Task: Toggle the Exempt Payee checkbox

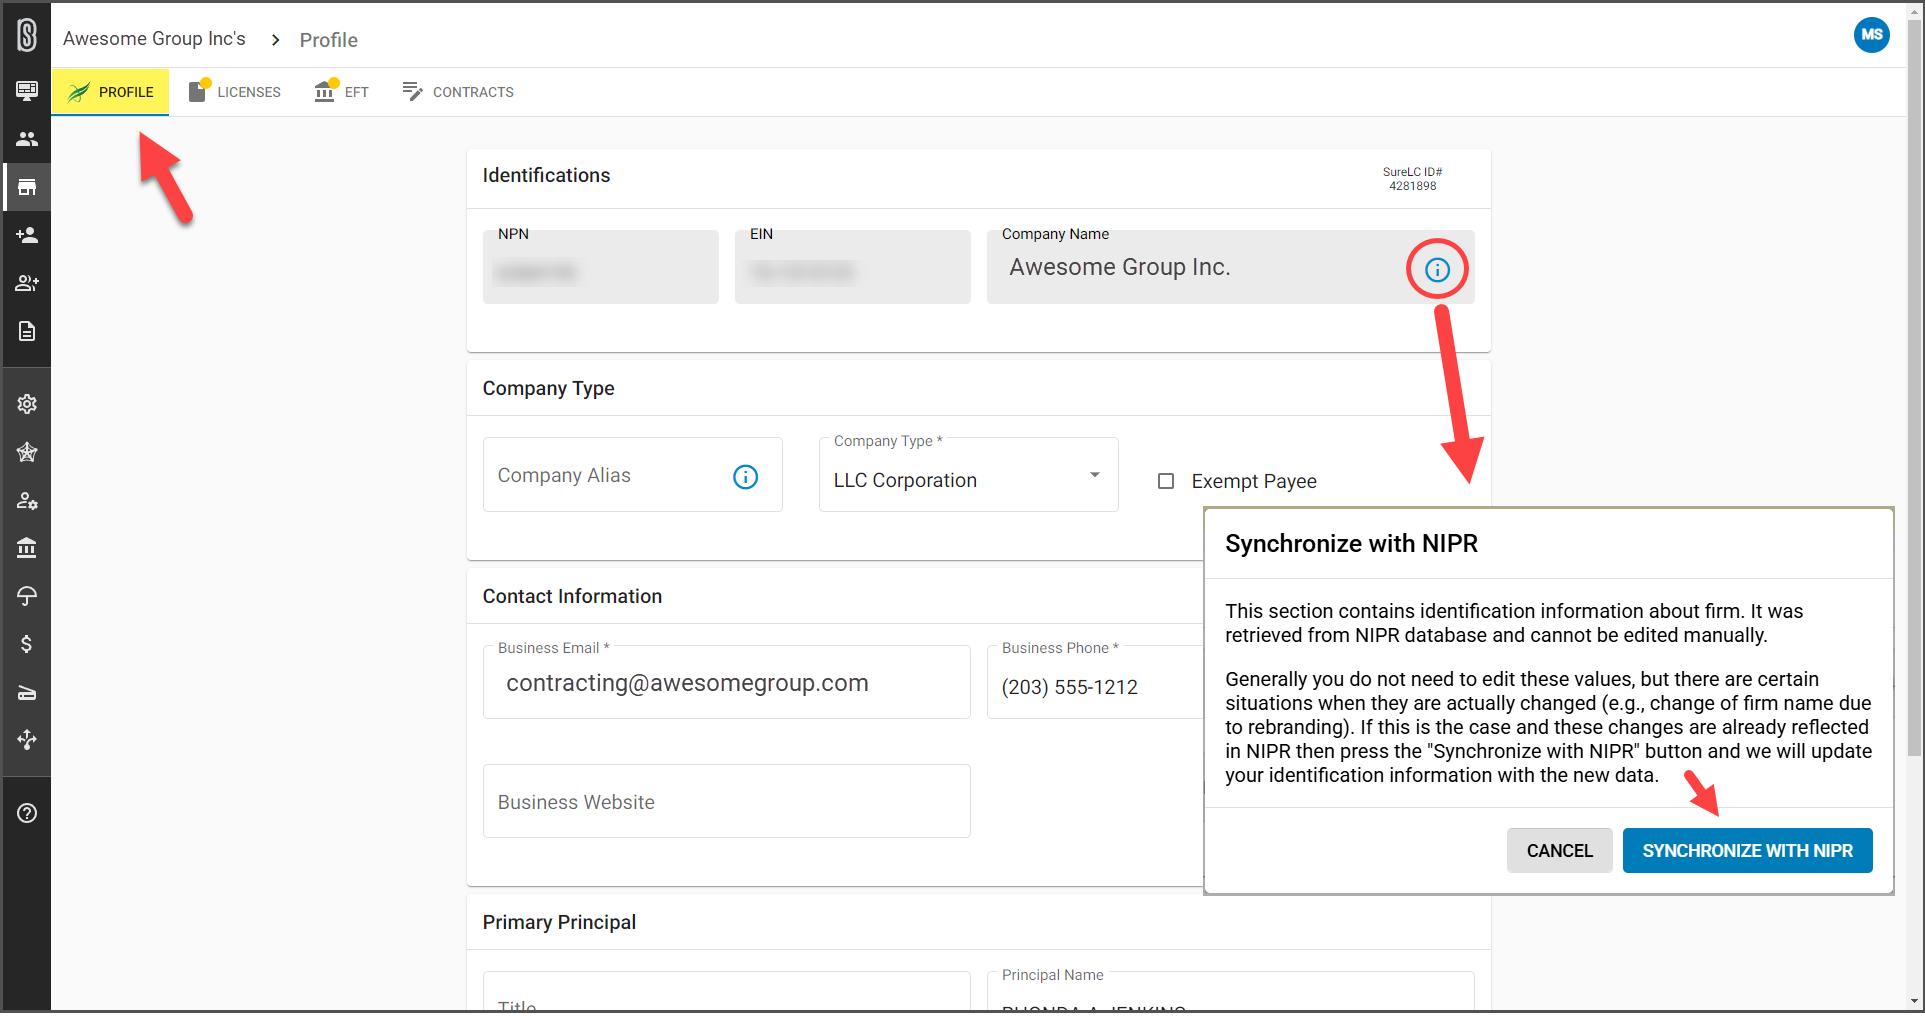Action: coord(1165,481)
